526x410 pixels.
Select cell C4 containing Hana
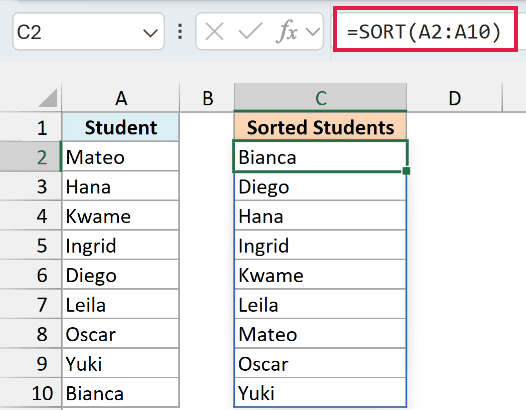pos(320,216)
